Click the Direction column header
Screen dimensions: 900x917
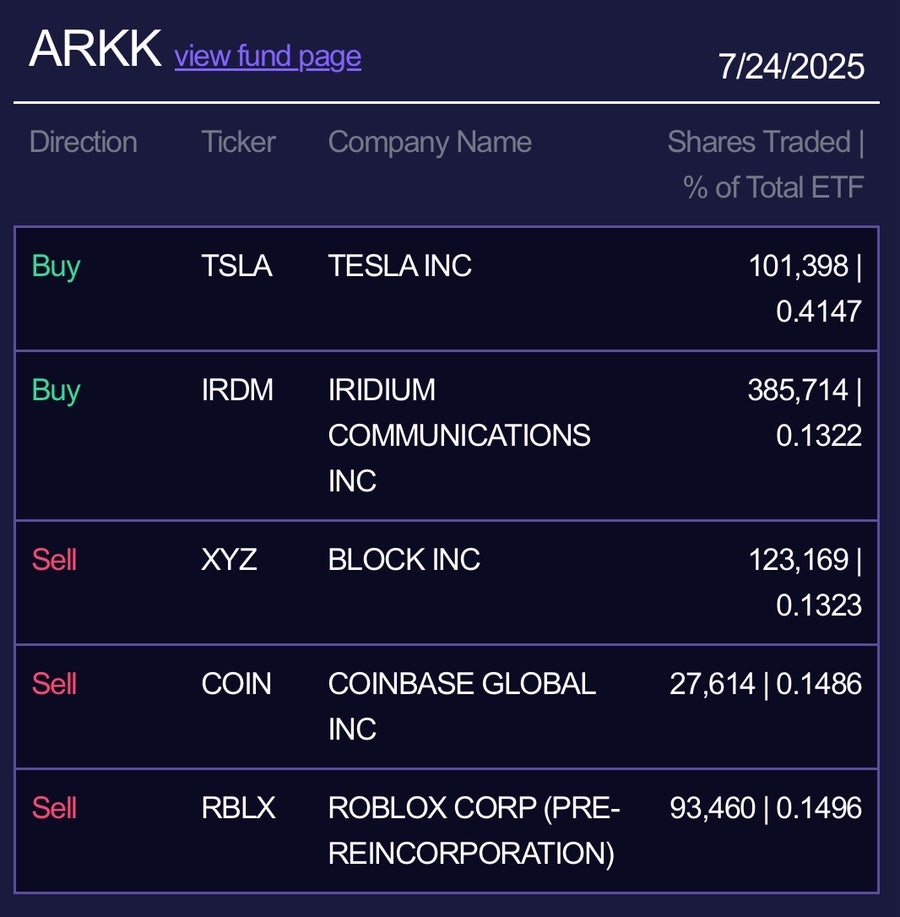(84, 142)
